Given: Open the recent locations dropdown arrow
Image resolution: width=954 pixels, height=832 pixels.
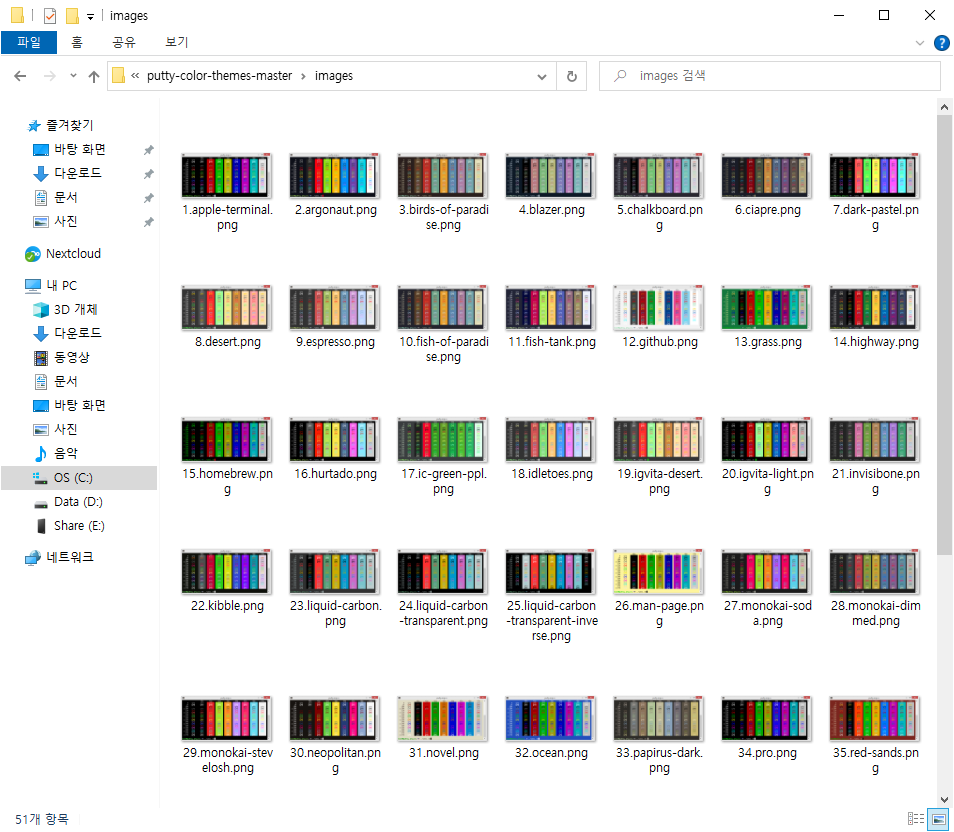Looking at the screenshot, I should pyautogui.click(x=73, y=76).
